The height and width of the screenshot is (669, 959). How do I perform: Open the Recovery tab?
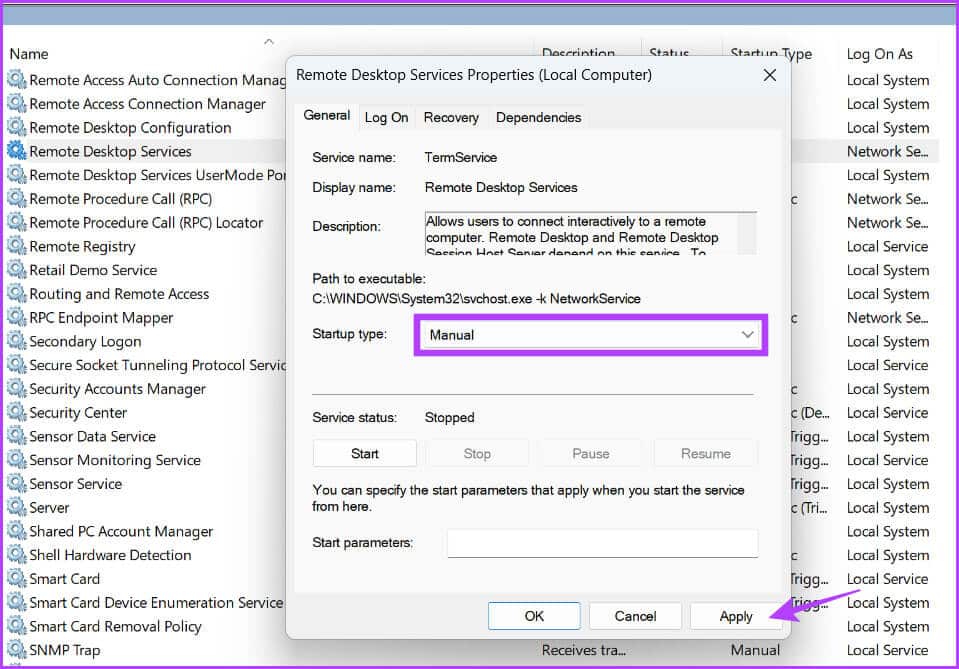pos(451,117)
